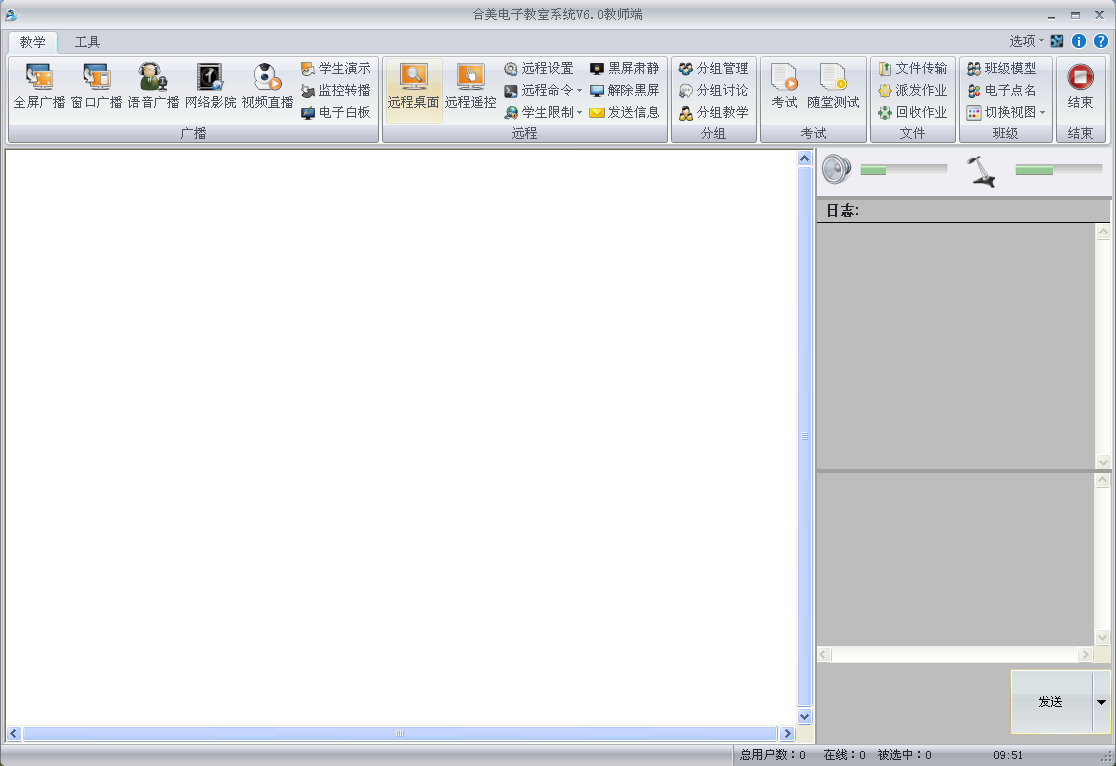The width and height of the screenshot is (1116, 766).
Task: 打开网络影院
Action: click(x=208, y=88)
